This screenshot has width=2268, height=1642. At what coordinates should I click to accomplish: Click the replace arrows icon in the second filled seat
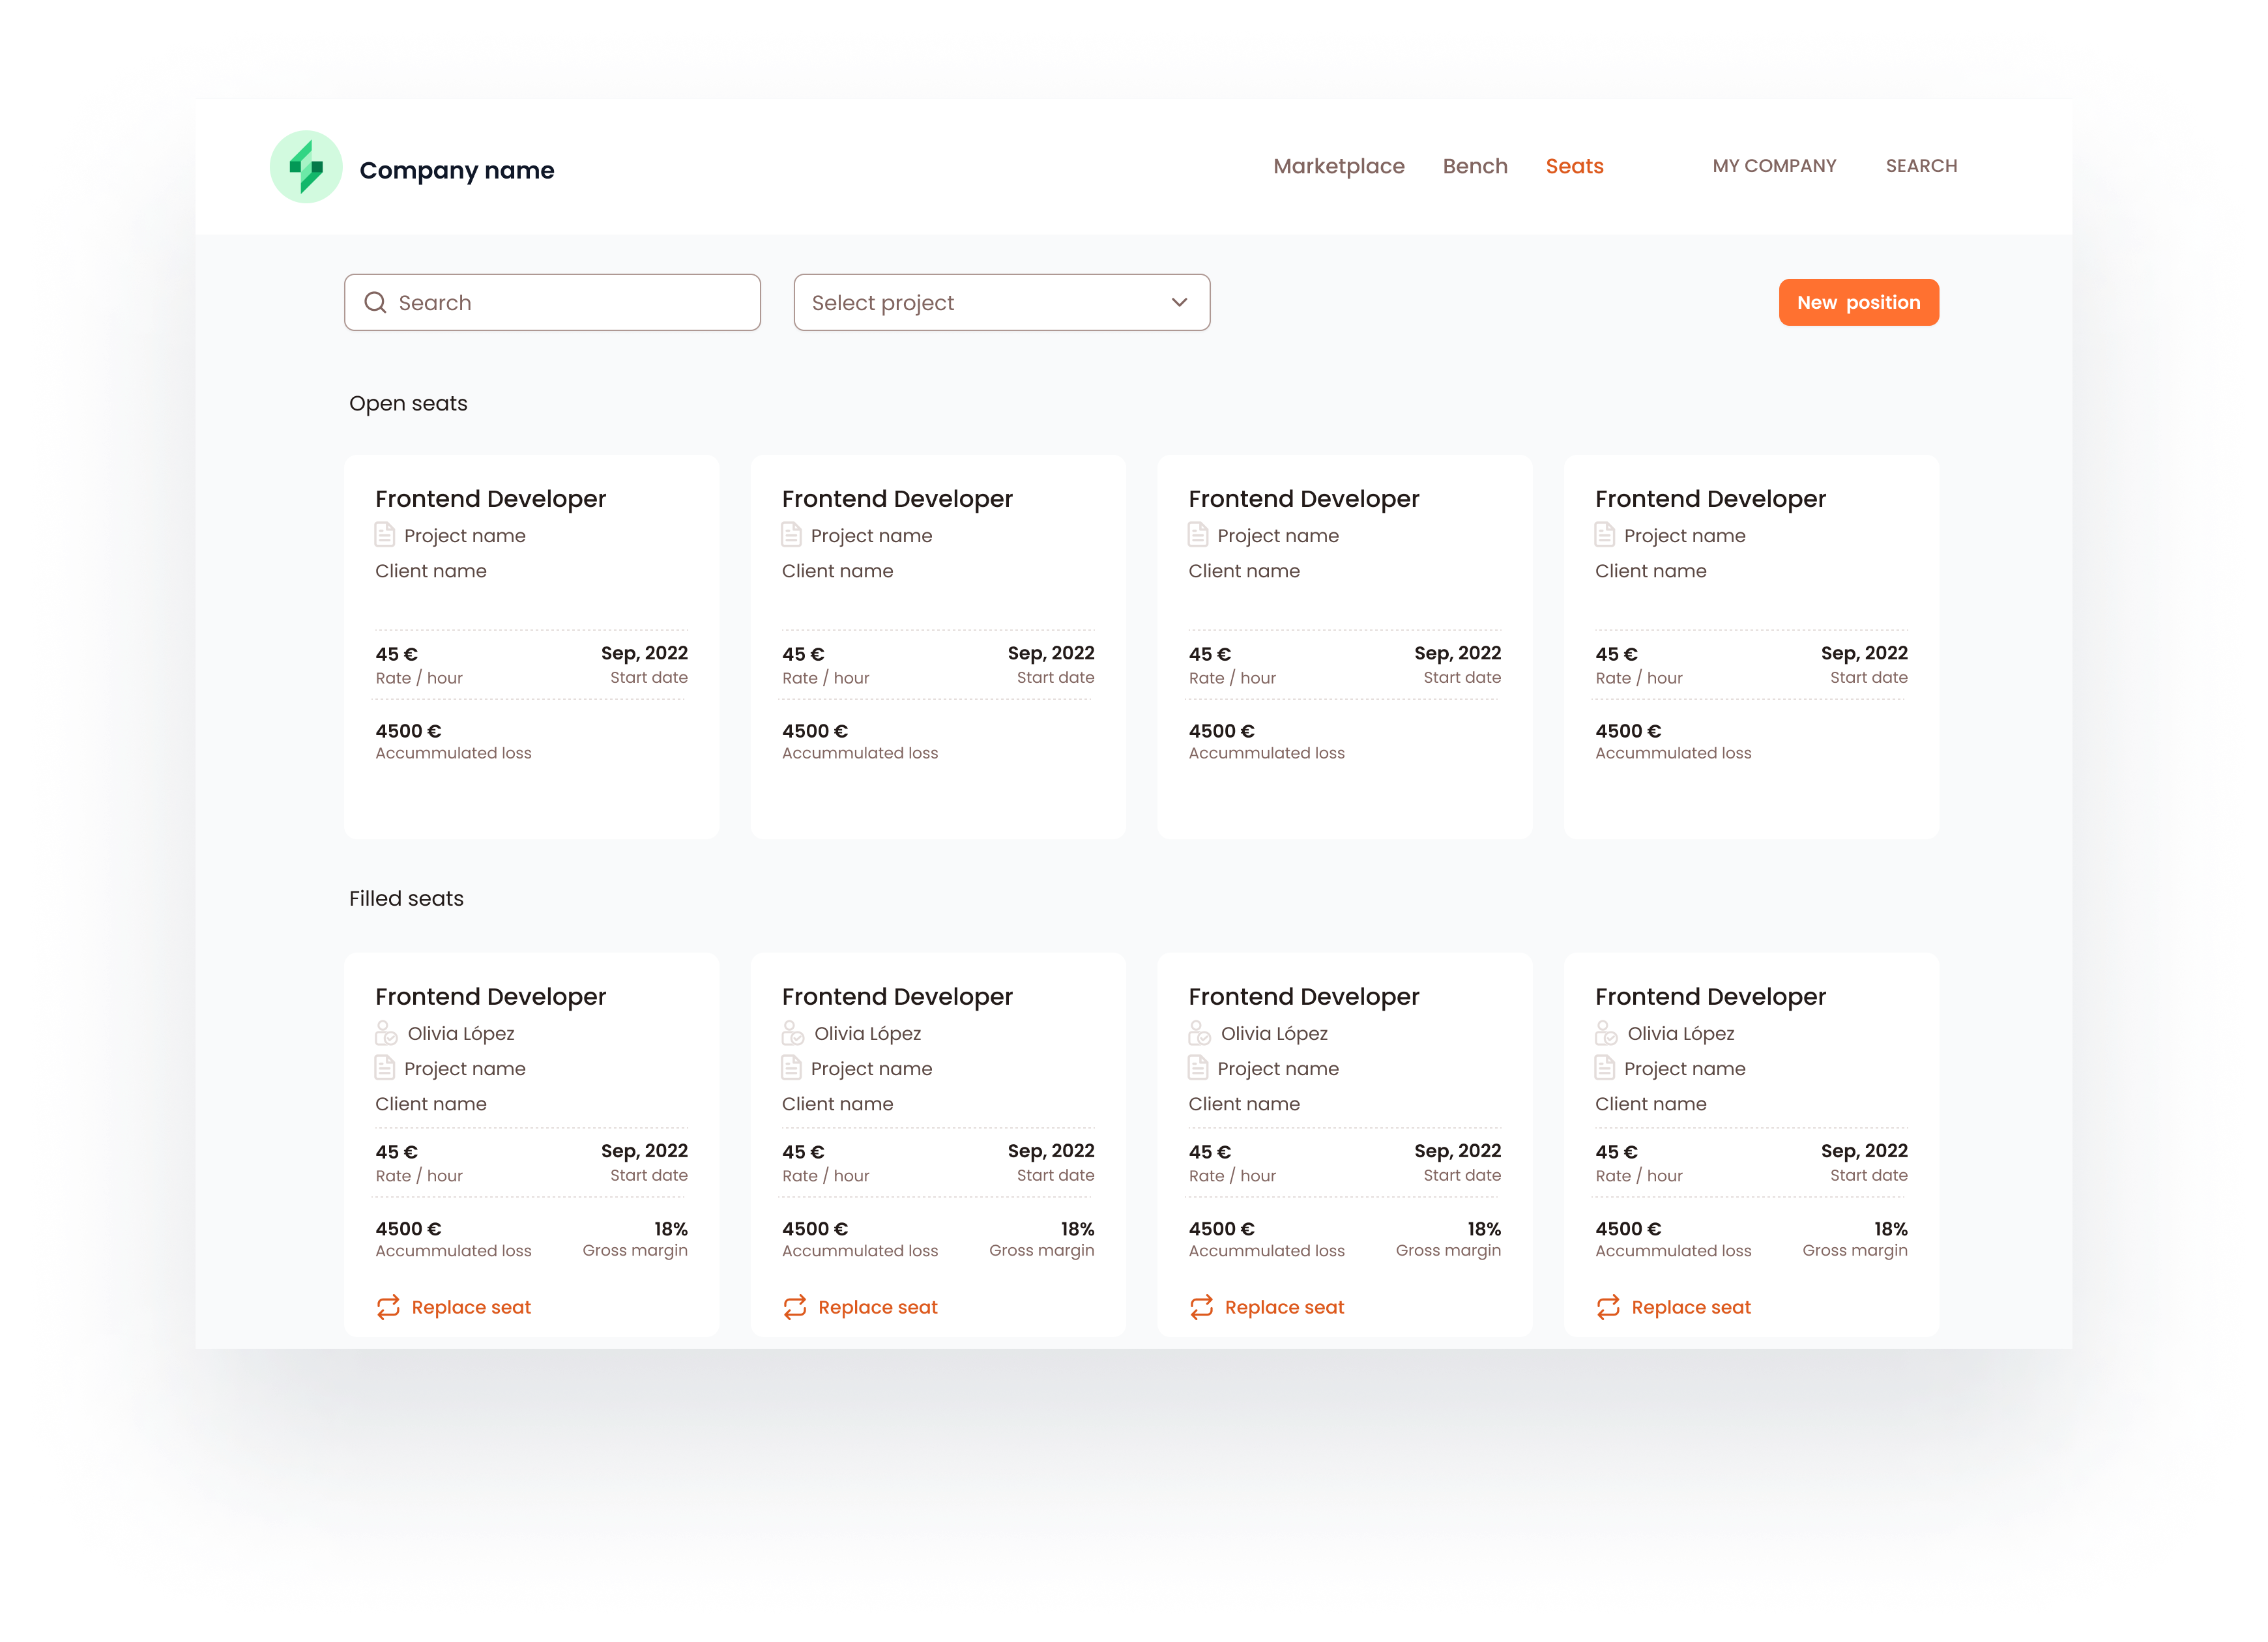coord(795,1307)
